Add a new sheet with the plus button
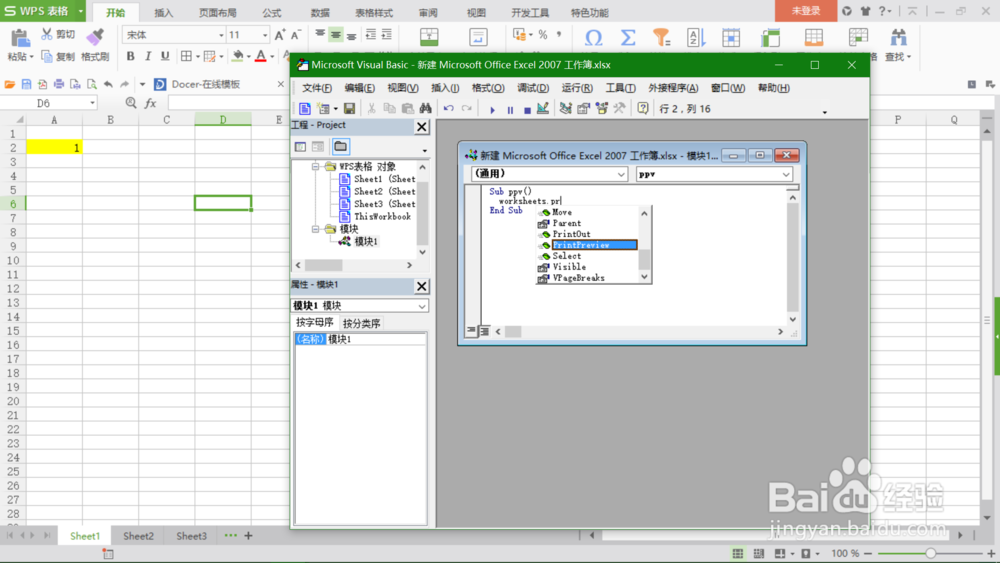The image size is (1000, 563). (x=248, y=536)
